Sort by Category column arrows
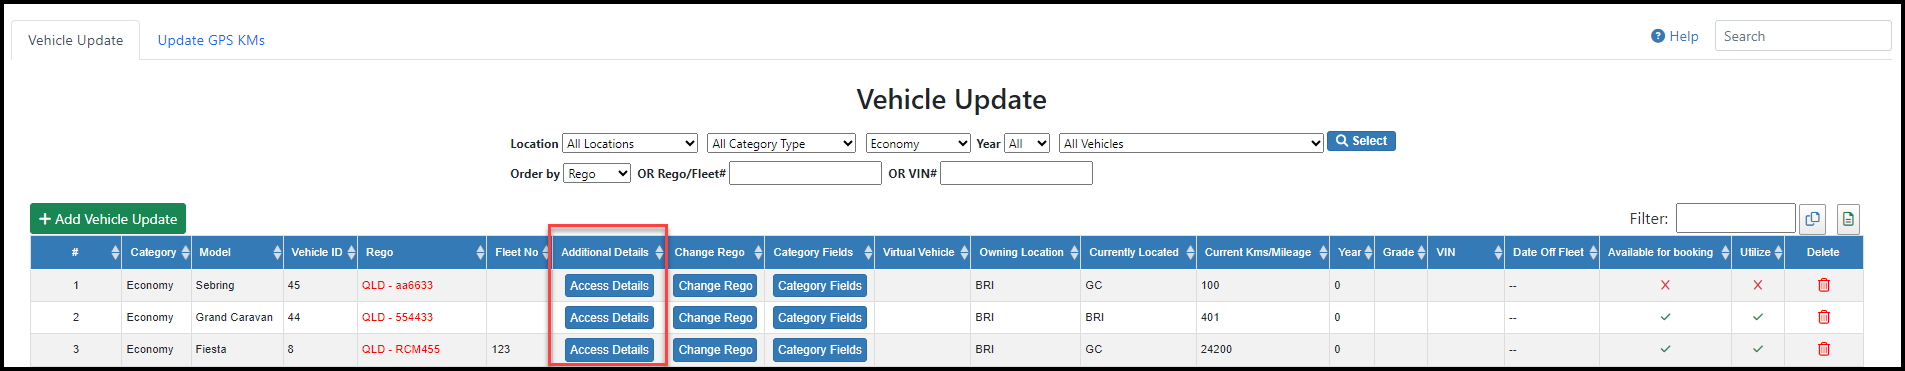1905x371 pixels. (x=186, y=253)
